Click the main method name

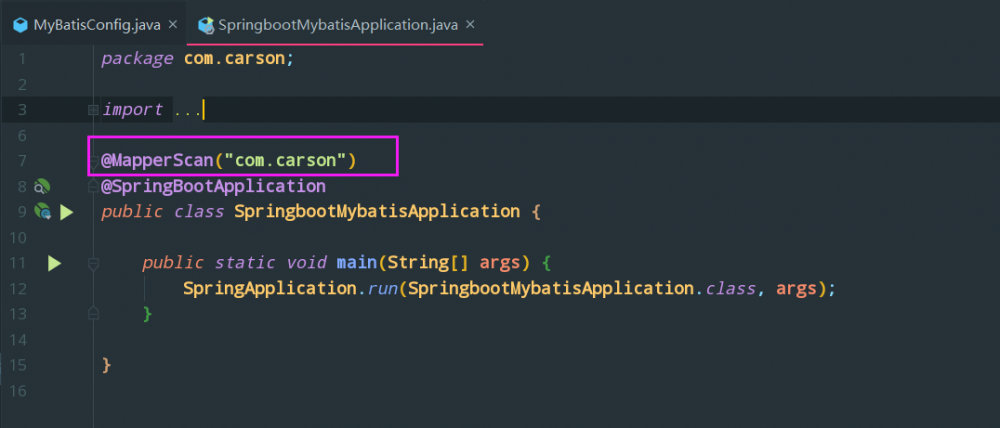[x=357, y=263]
